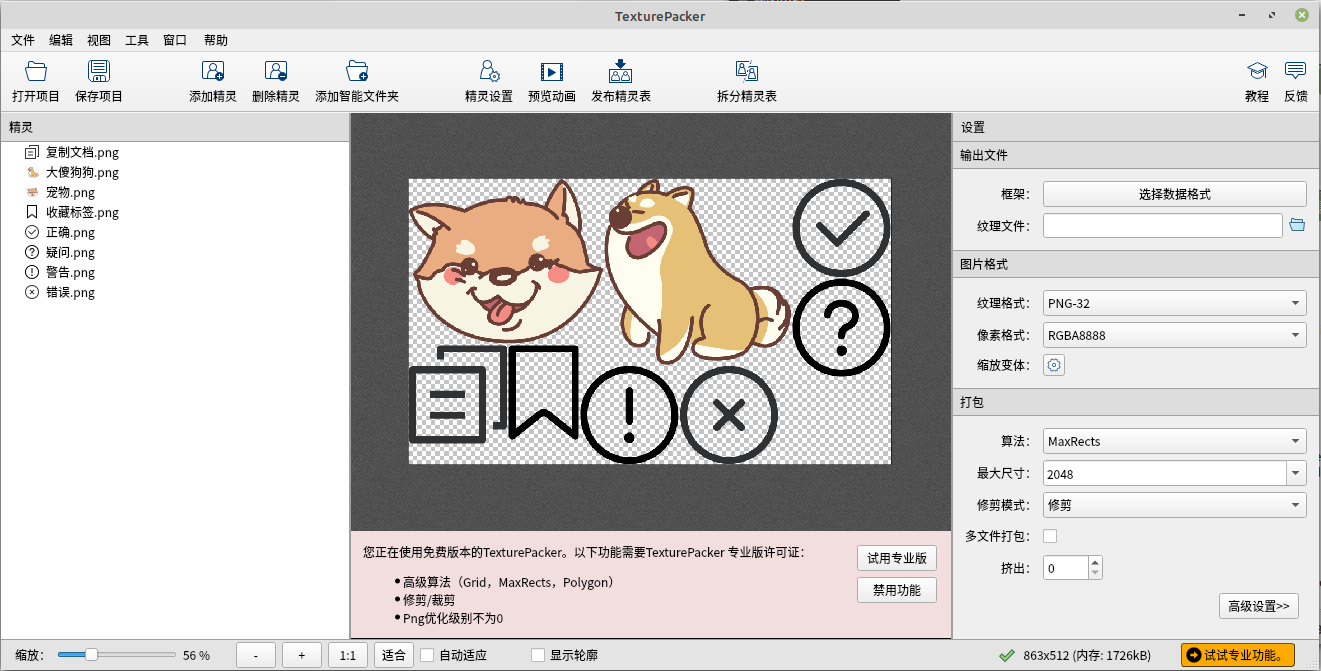The width and height of the screenshot is (1321, 671).
Task: Open the 编辑 menu
Action: (61, 40)
